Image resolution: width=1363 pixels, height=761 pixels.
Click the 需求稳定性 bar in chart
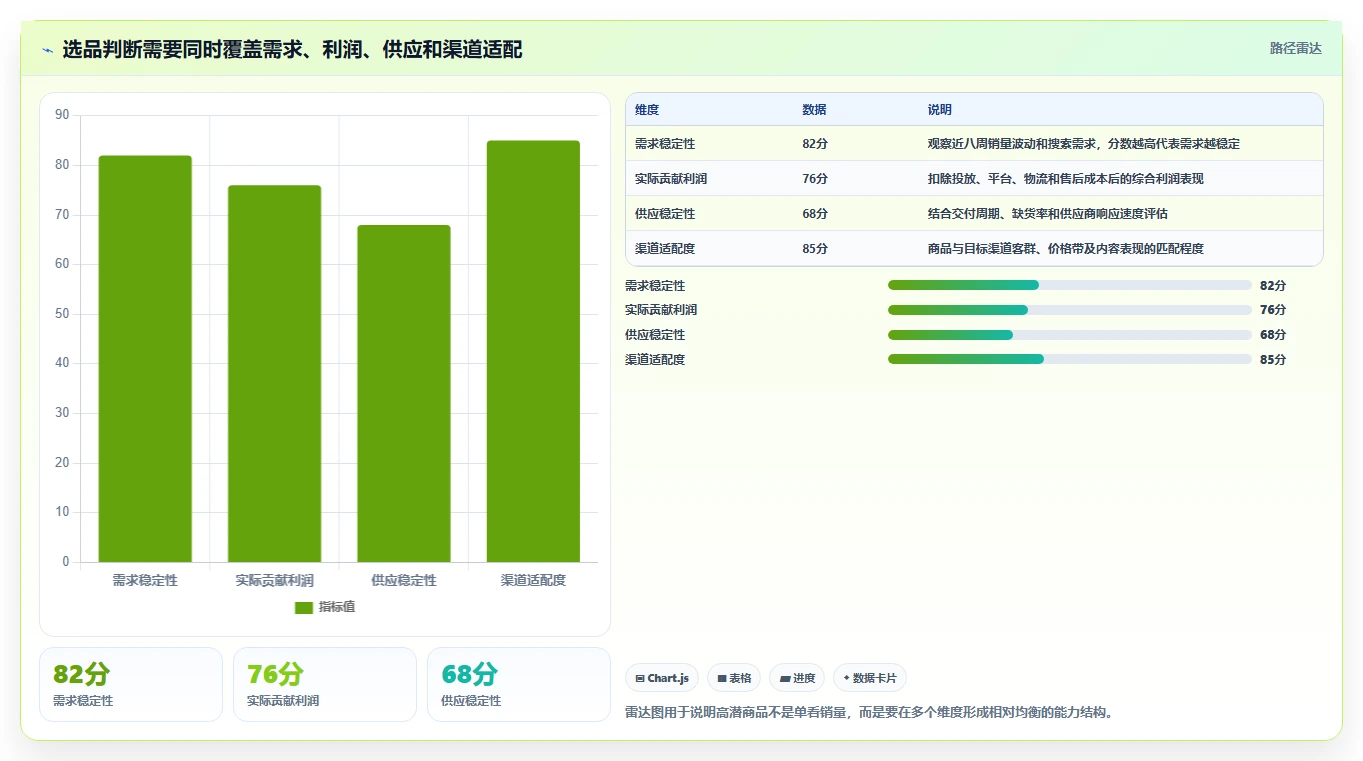(145, 359)
